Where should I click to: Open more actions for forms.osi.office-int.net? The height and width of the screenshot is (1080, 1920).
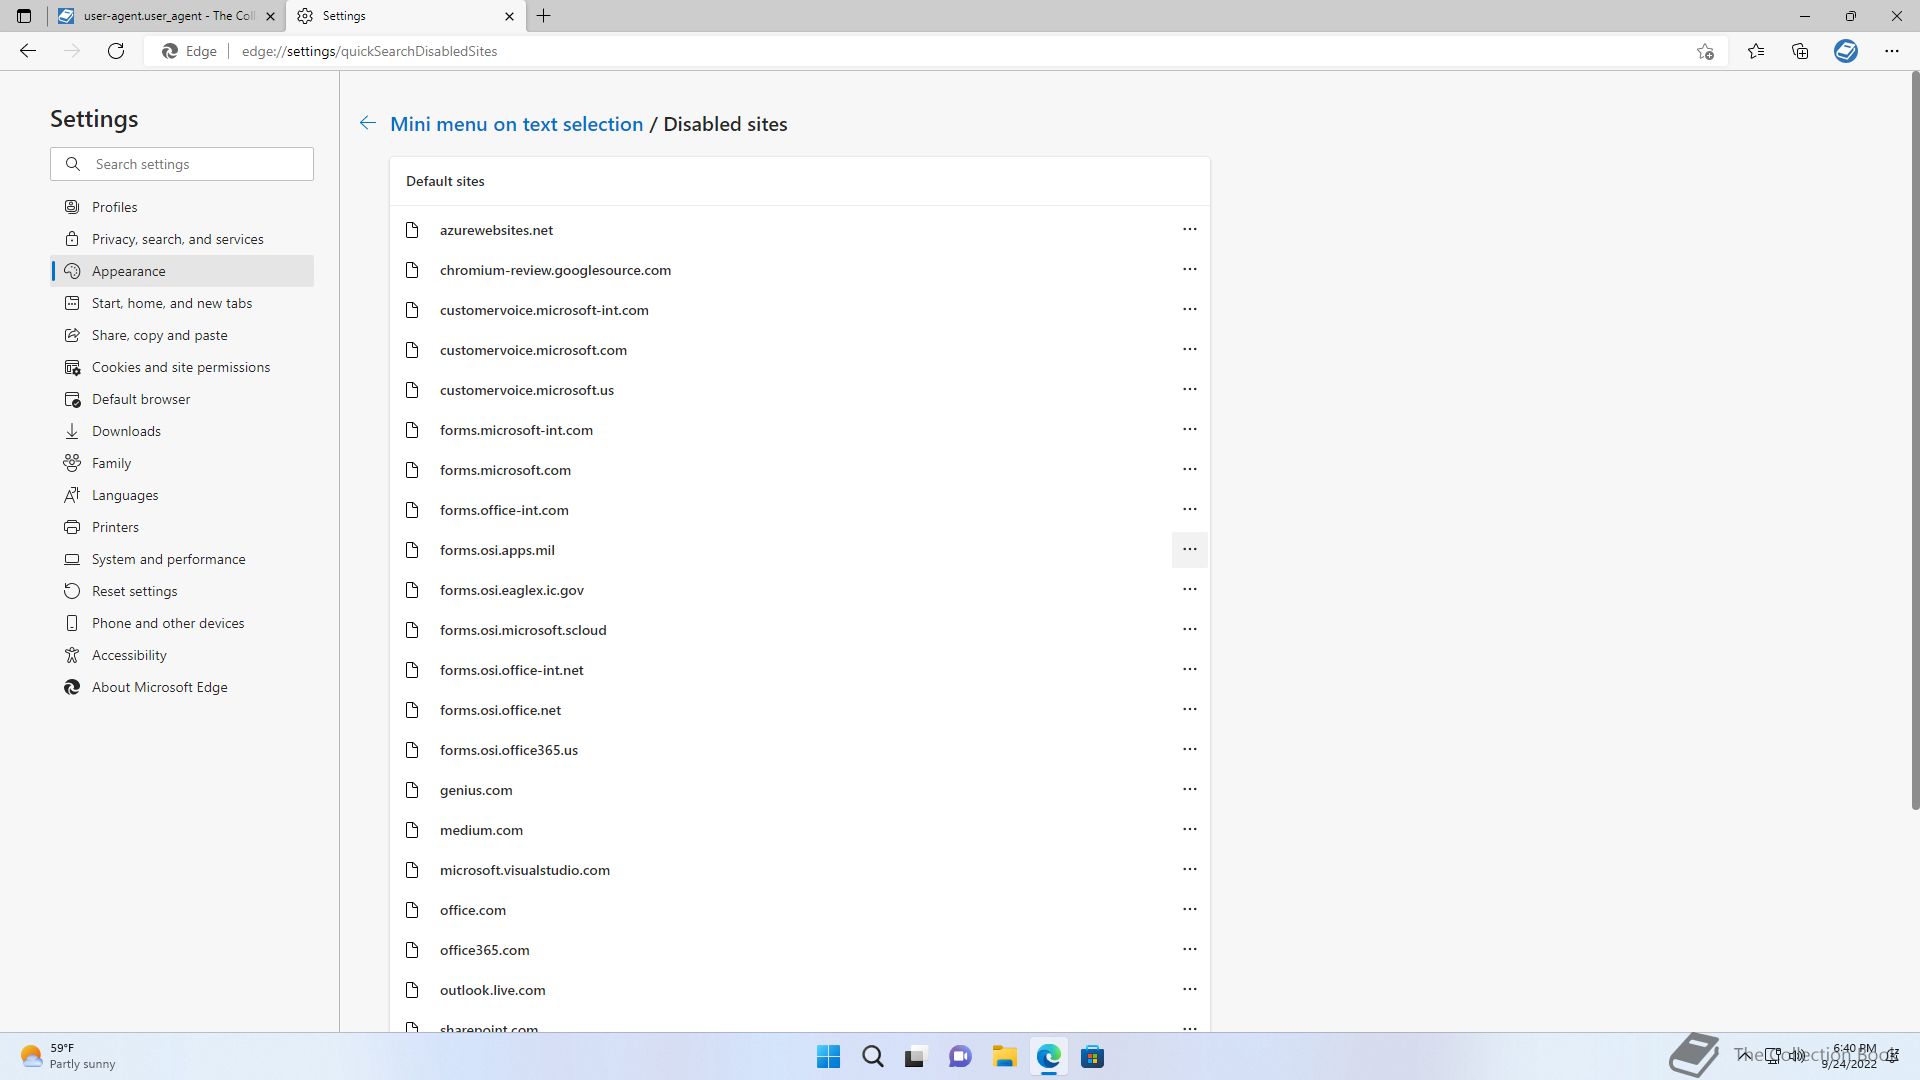coord(1189,669)
